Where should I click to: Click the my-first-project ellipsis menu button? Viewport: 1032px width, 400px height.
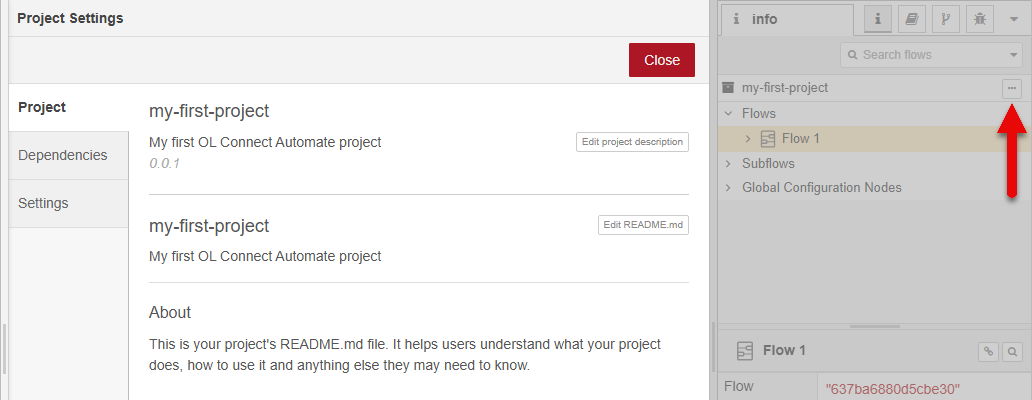(x=1012, y=88)
